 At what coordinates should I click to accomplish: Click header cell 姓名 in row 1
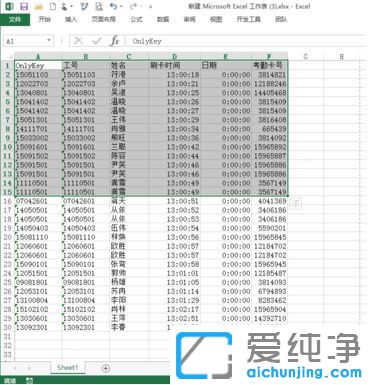point(129,65)
